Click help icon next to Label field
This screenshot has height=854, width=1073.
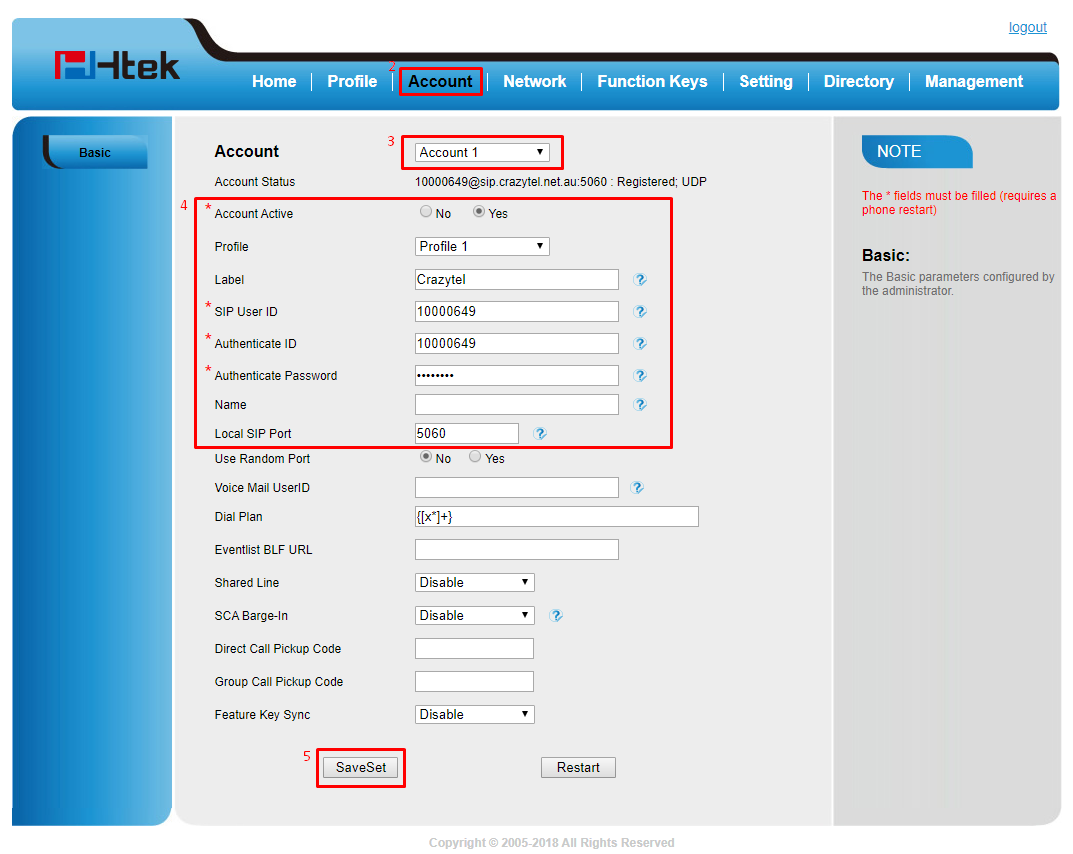coord(640,280)
